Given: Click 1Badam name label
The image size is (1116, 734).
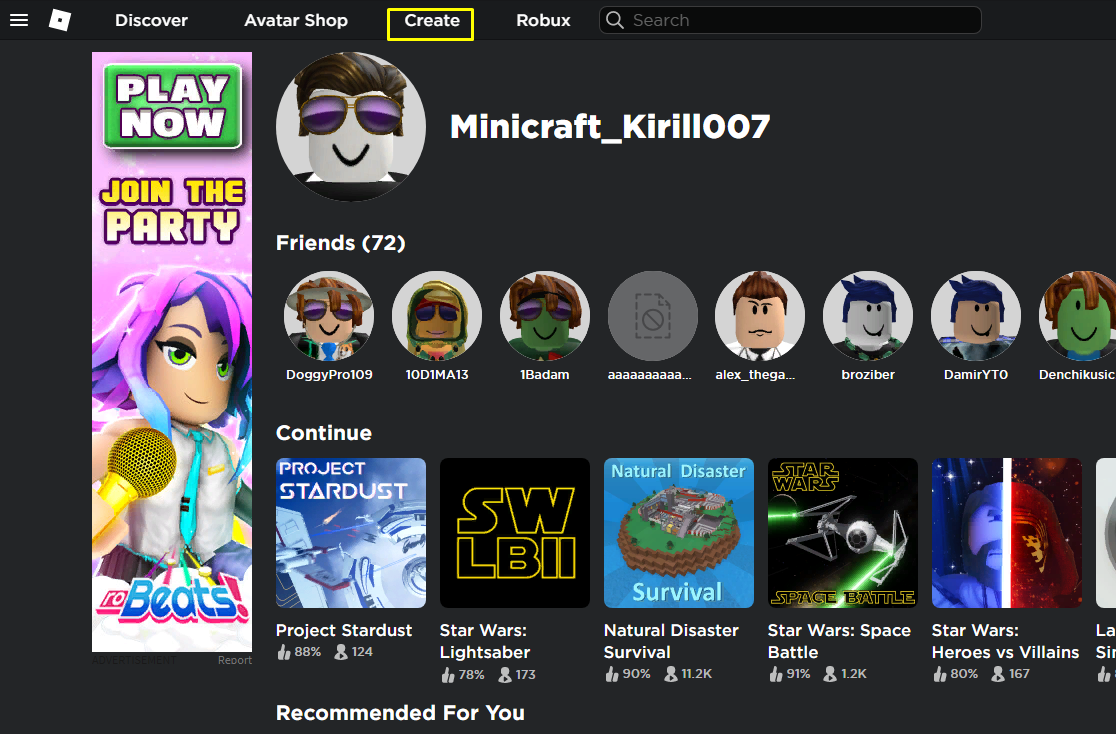Looking at the screenshot, I should click(x=545, y=374).
